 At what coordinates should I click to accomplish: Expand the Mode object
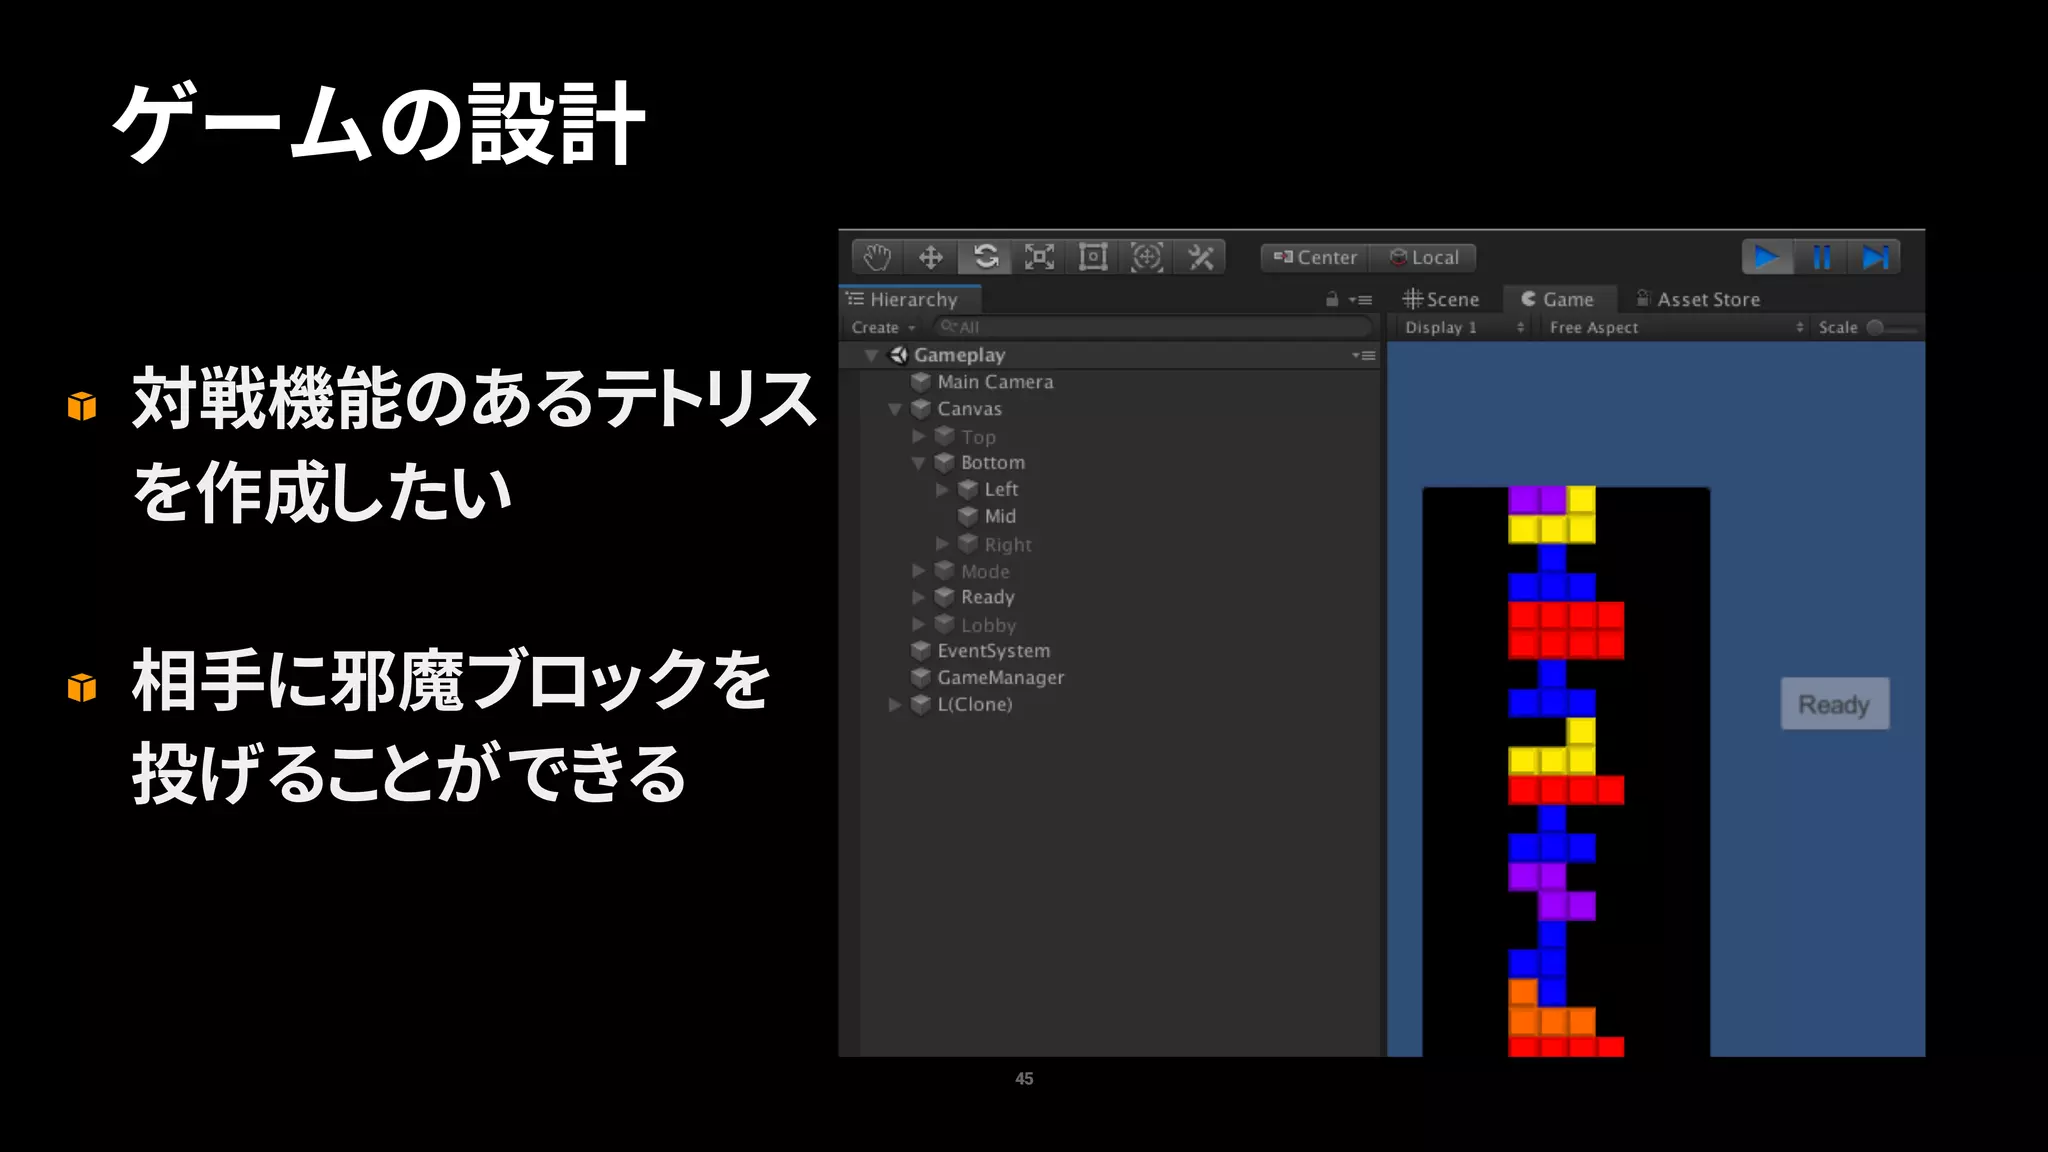point(918,571)
